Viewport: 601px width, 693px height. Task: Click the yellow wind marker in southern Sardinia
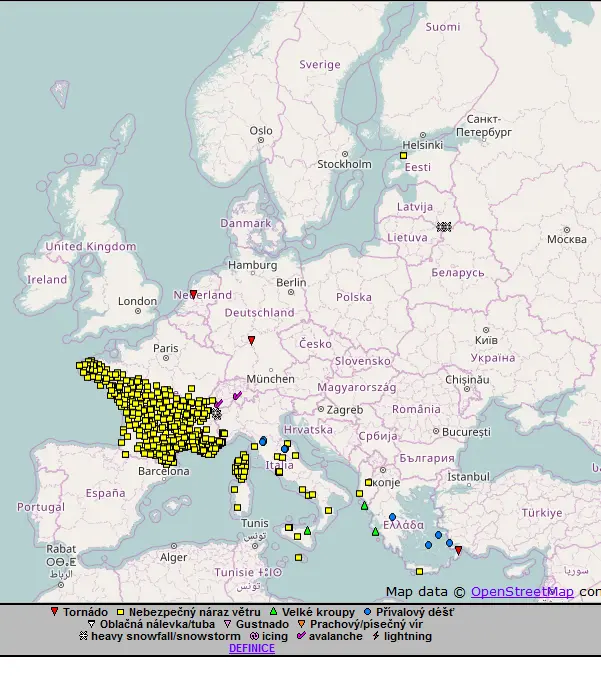[x=238, y=507]
